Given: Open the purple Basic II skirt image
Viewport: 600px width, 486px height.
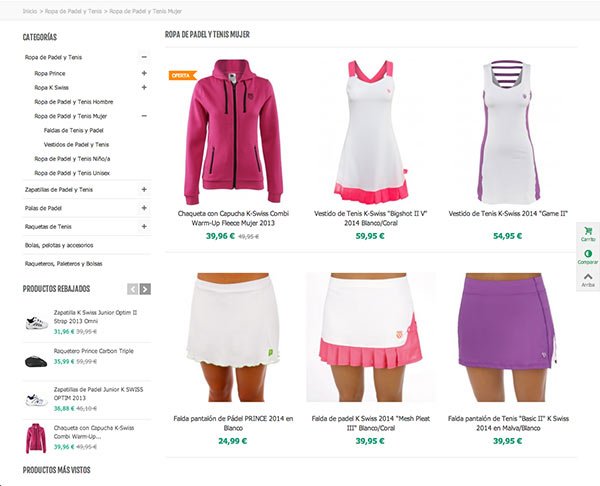Looking at the screenshot, I should click(508, 337).
